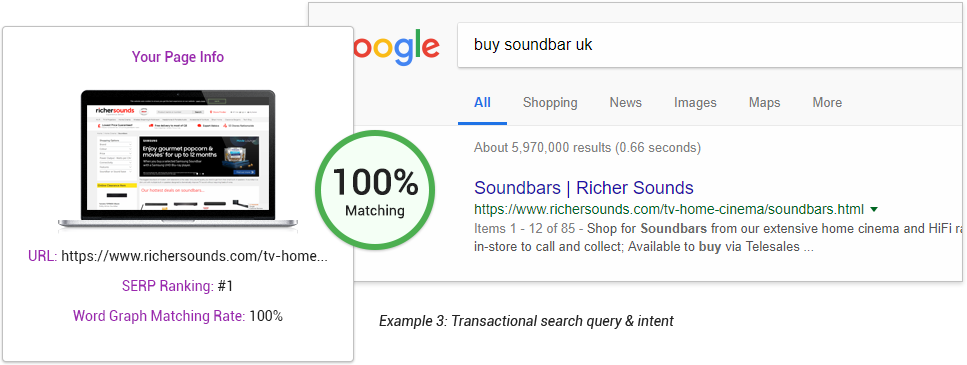
Task: Select the All search tab
Action: [482, 102]
